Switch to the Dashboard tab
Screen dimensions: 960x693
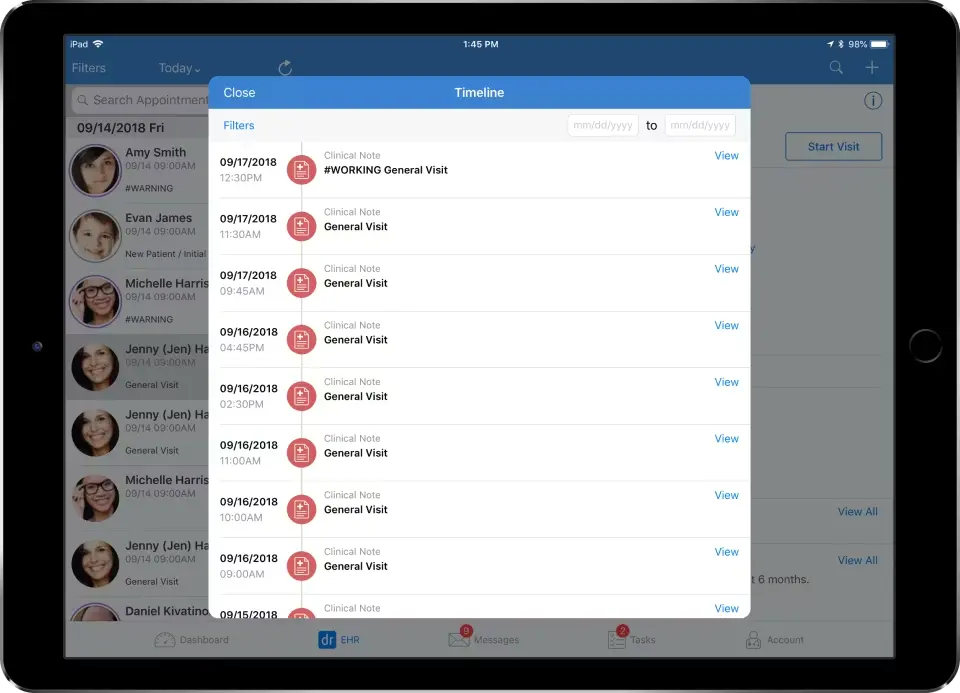[x=193, y=639]
